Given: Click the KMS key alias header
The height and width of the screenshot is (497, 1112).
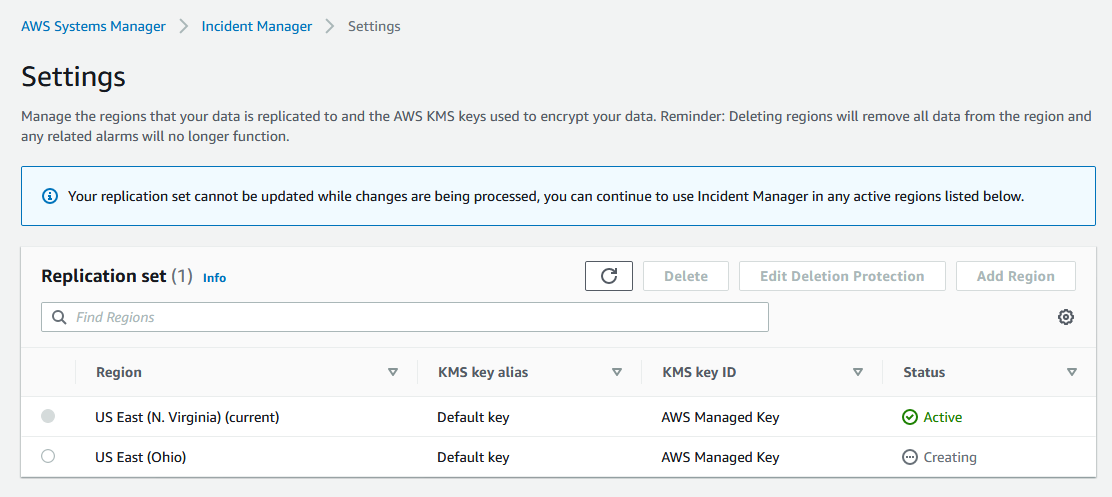Looking at the screenshot, I should tap(483, 372).
